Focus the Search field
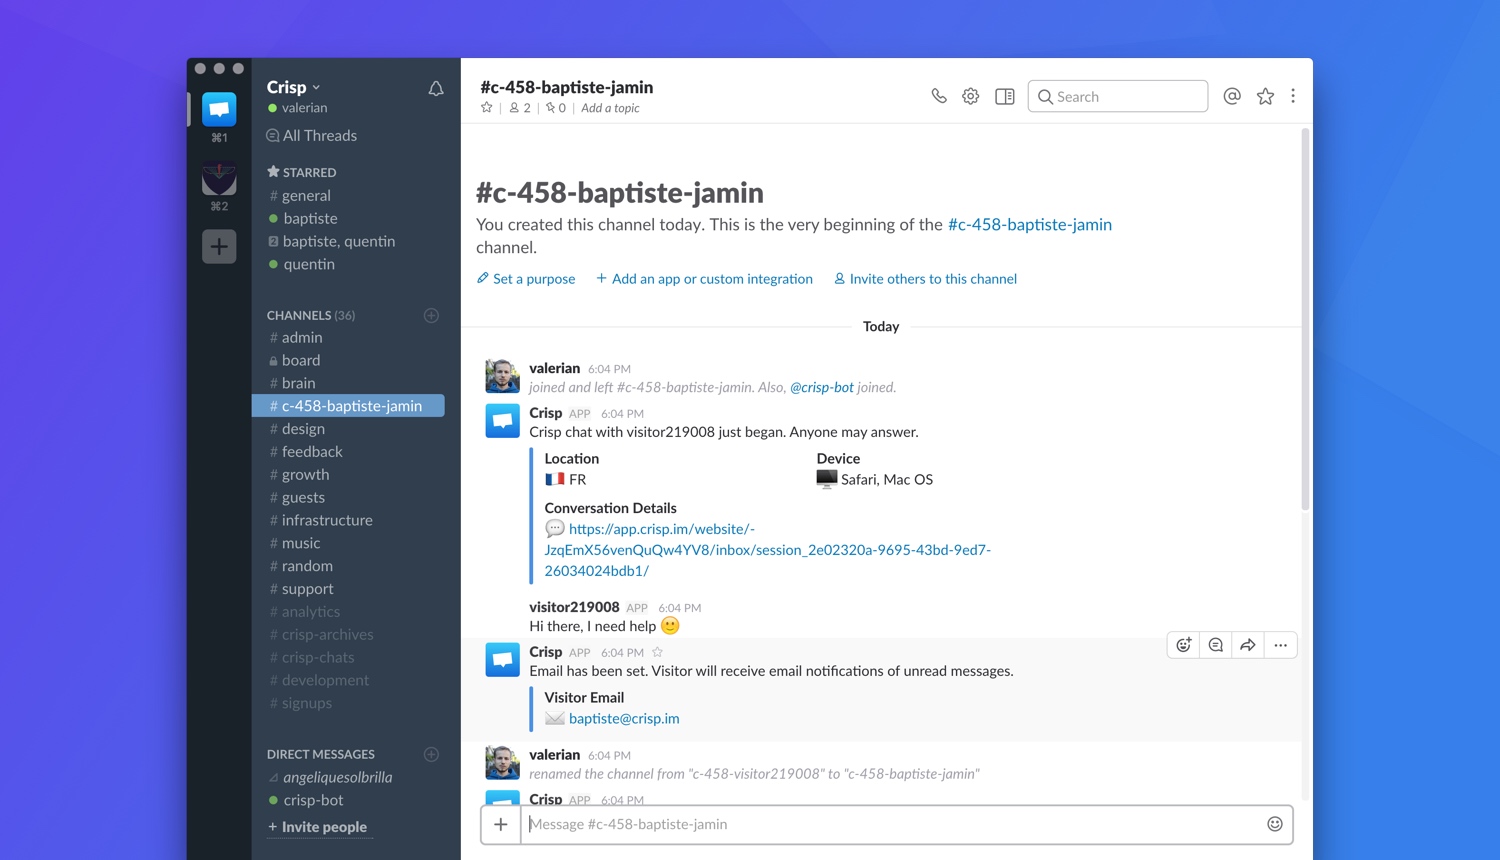1500x860 pixels. click(1118, 96)
